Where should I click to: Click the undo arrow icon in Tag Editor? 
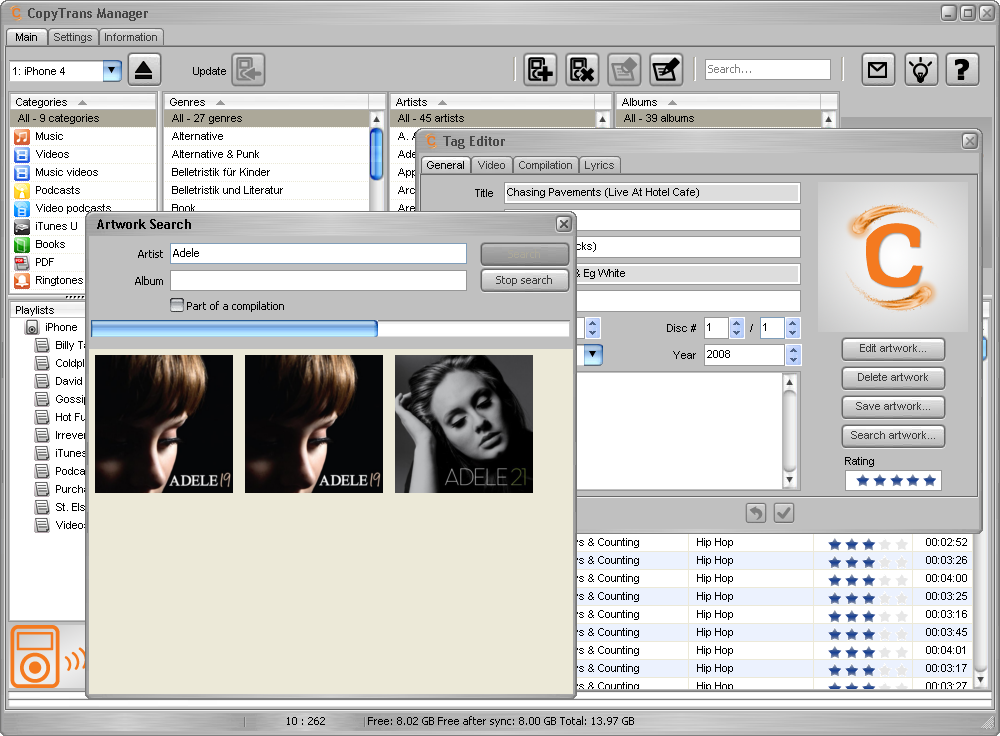[x=756, y=513]
